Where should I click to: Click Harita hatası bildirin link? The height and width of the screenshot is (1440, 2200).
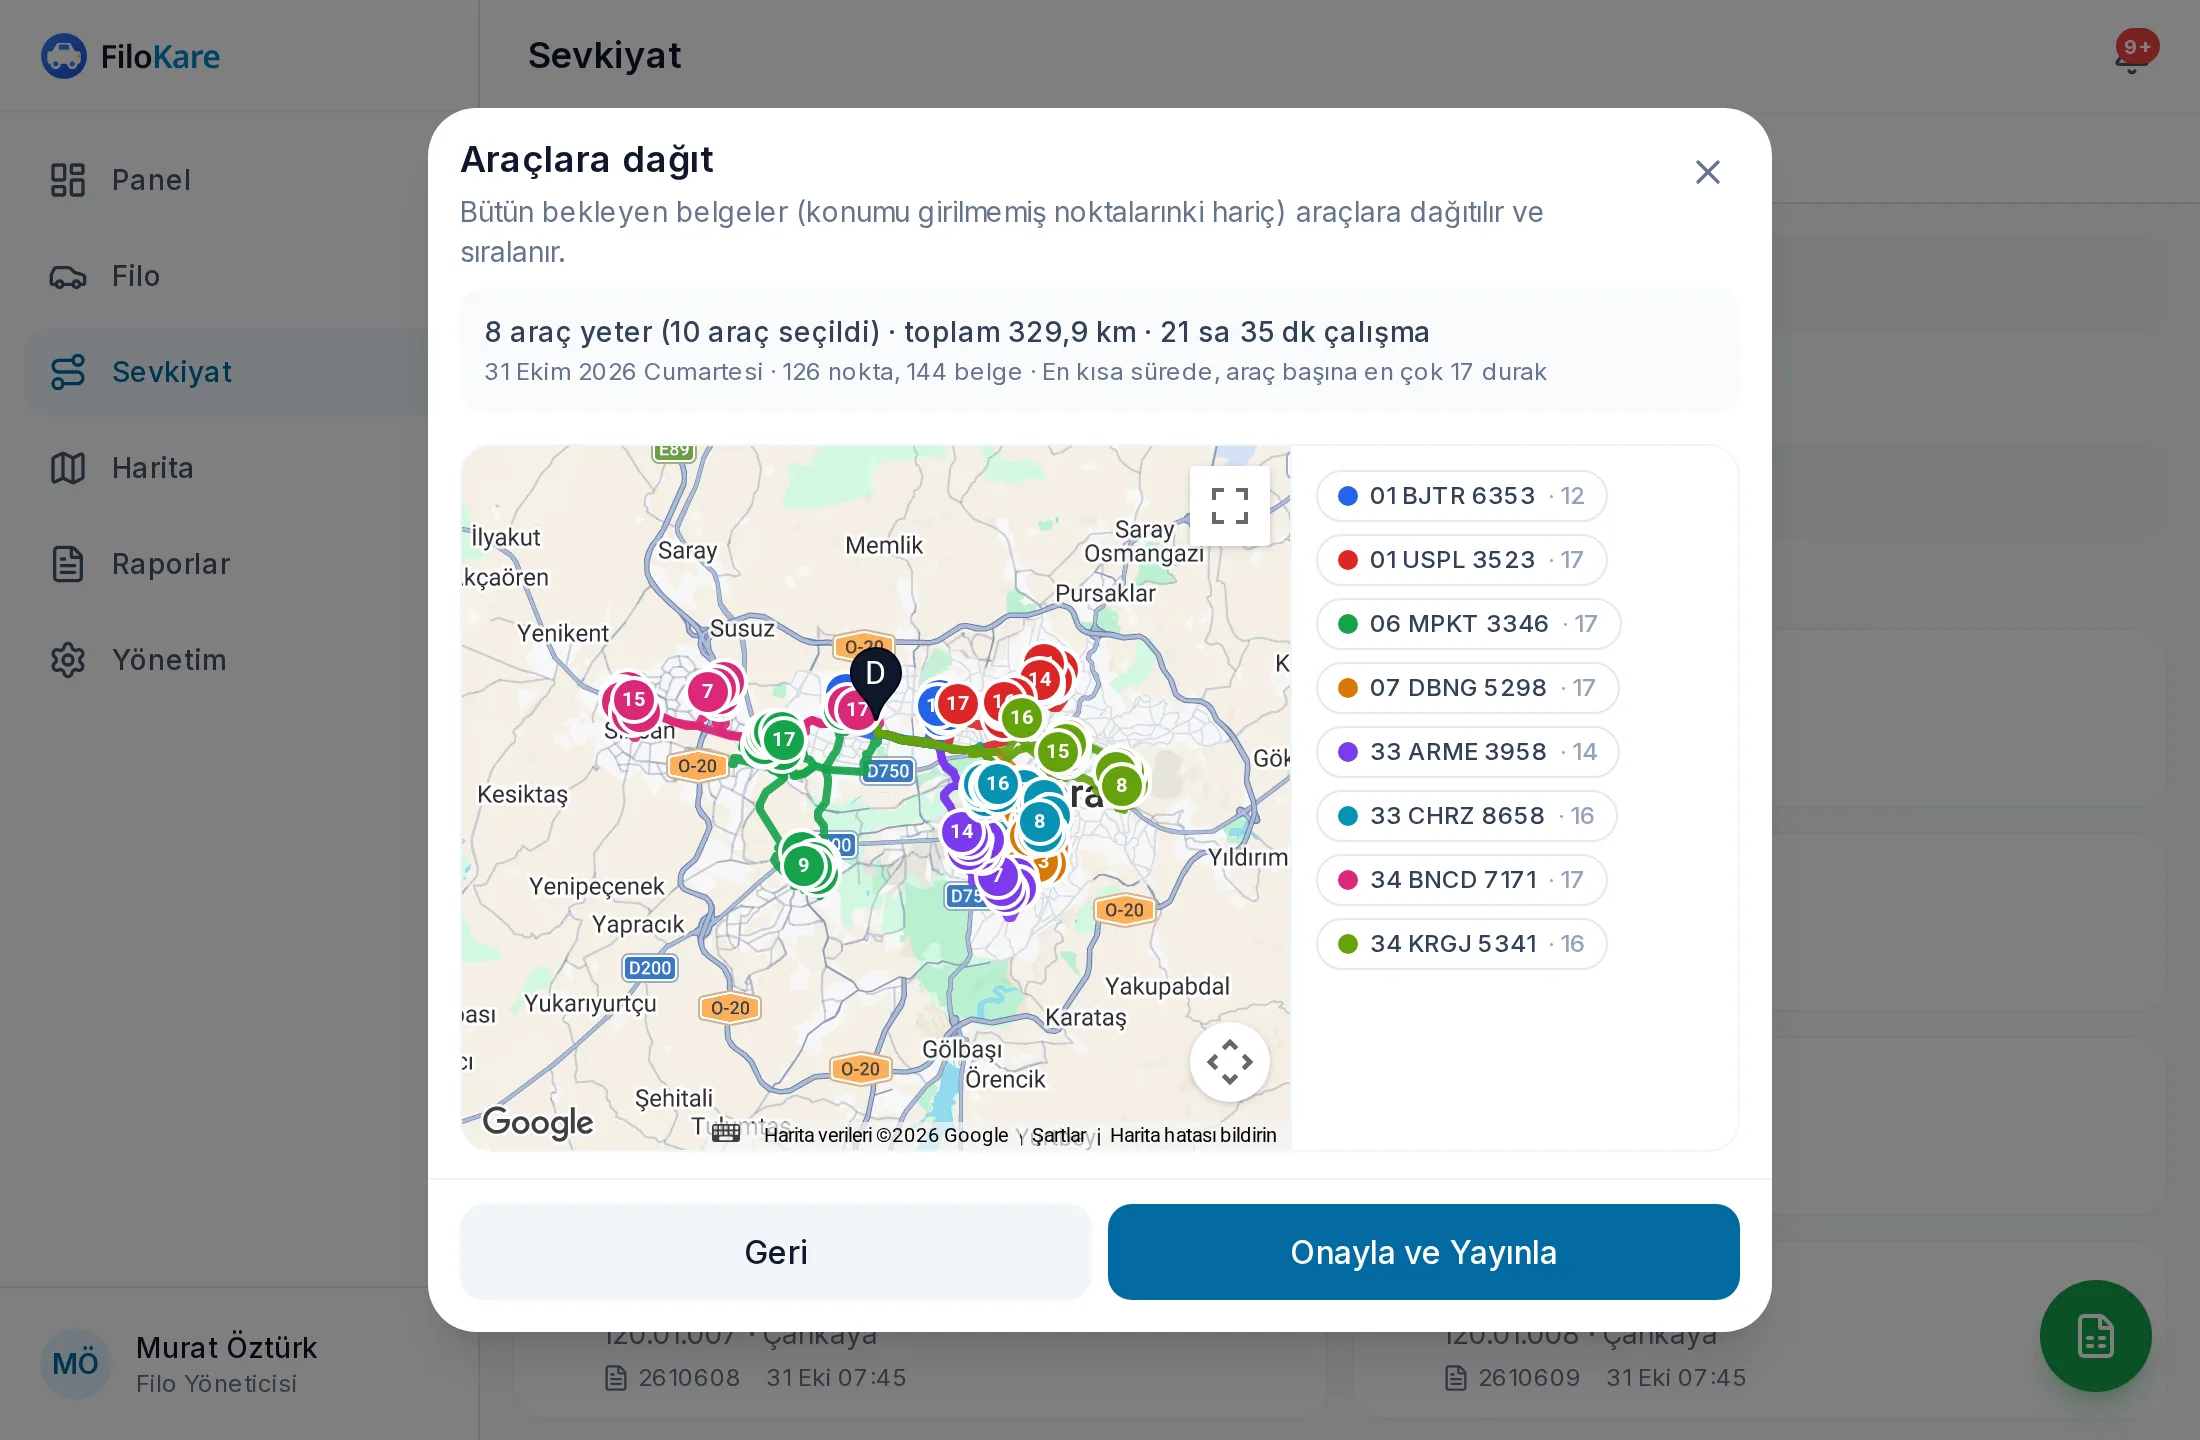point(1193,1135)
